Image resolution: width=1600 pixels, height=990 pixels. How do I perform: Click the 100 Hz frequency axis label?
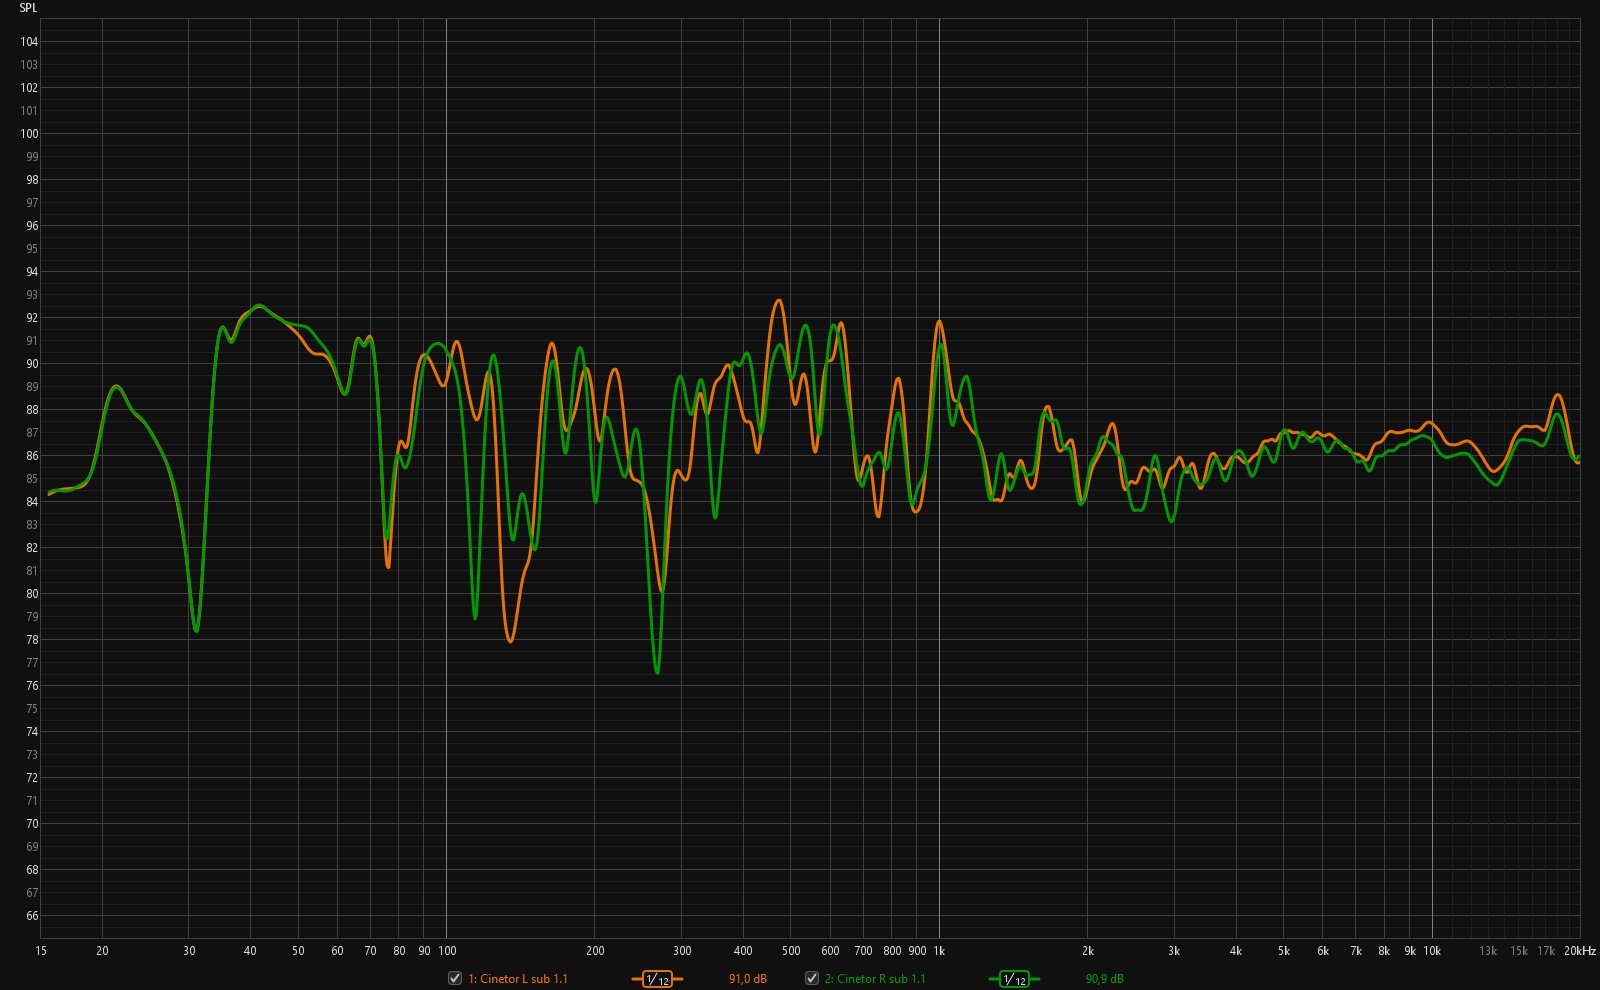[x=447, y=951]
